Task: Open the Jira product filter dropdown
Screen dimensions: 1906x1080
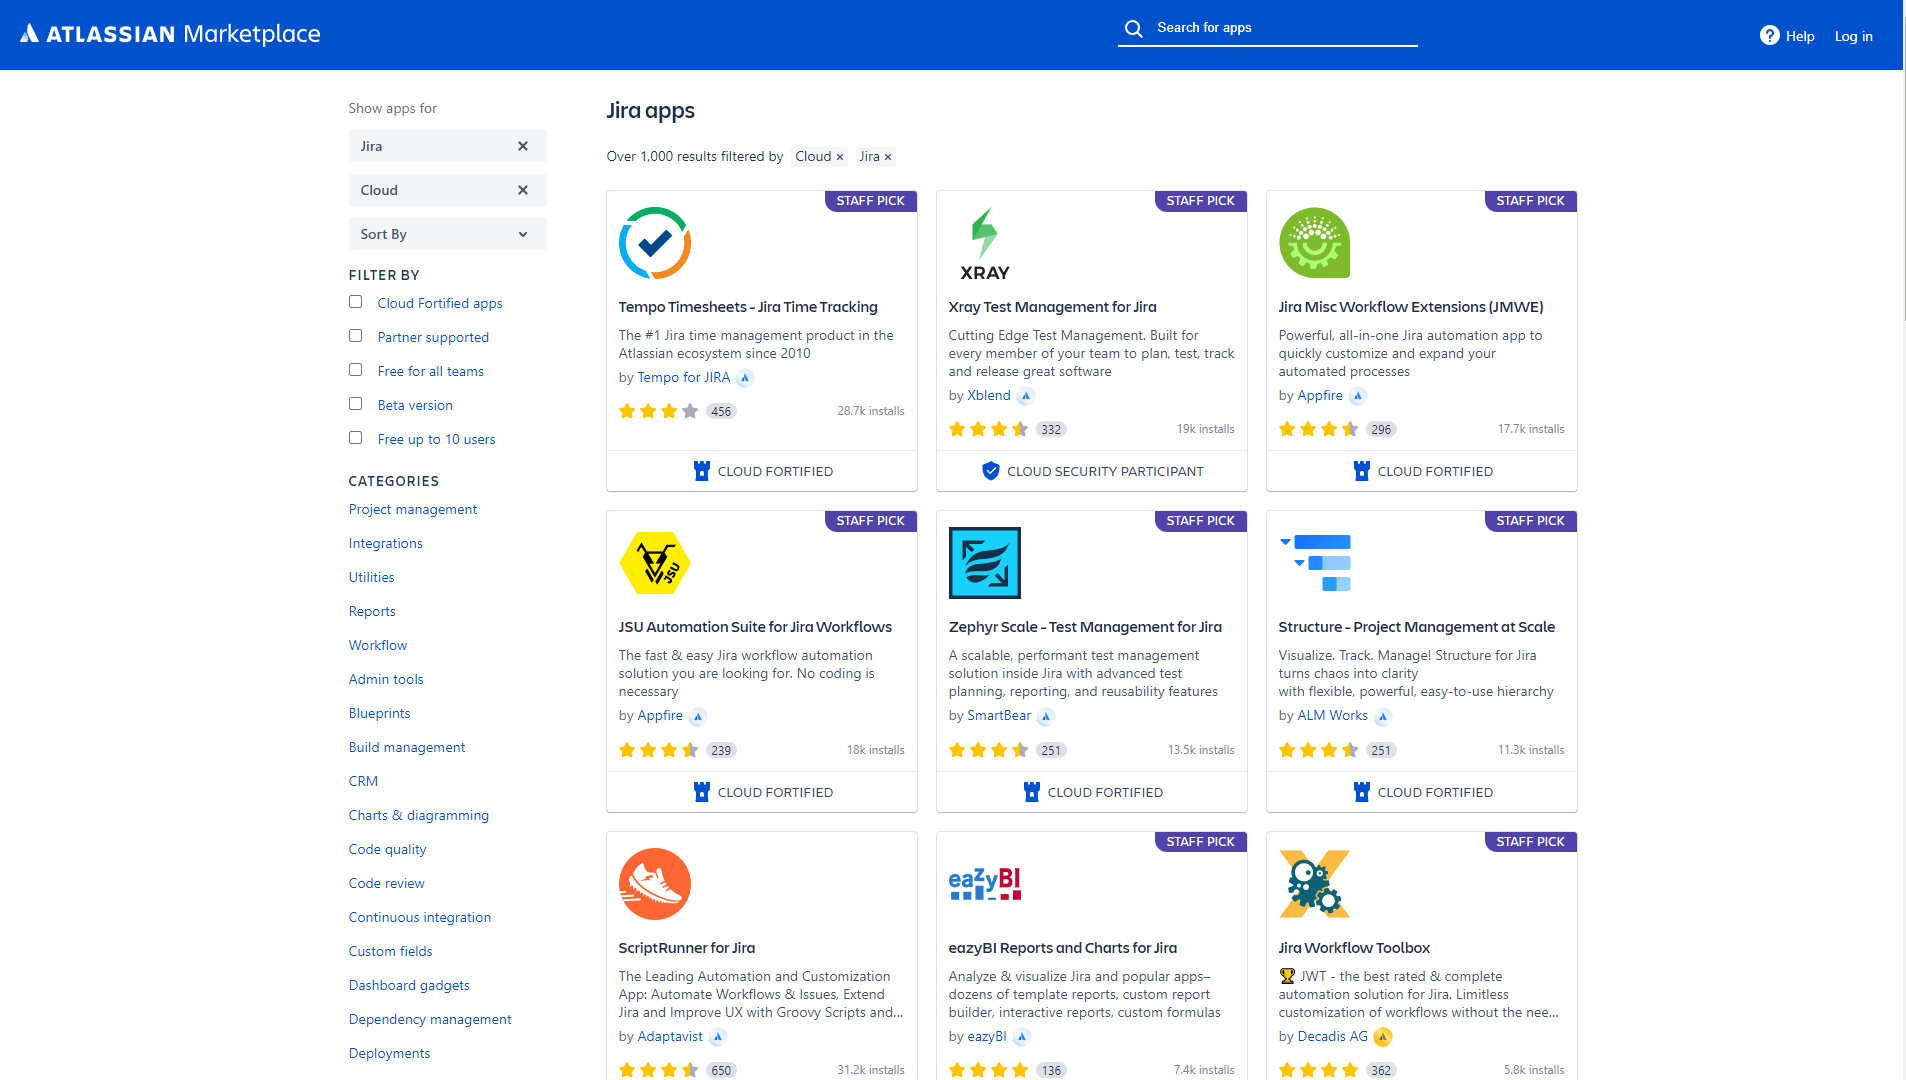Action: (x=447, y=146)
